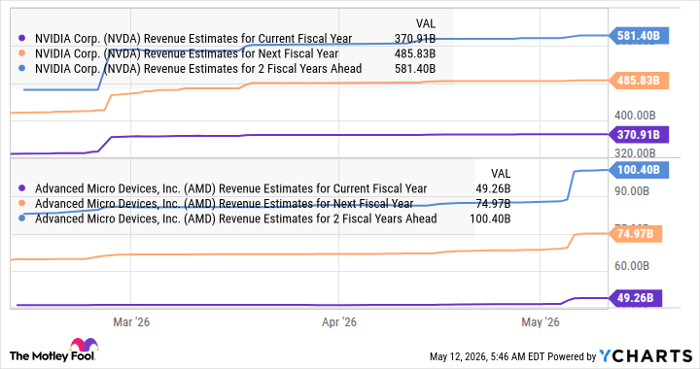Viewport: 700px width, 369px height.
Task: Select AMD Revenue Estimates for Current Fiscal Year label
Action: [x=231, y=189]
